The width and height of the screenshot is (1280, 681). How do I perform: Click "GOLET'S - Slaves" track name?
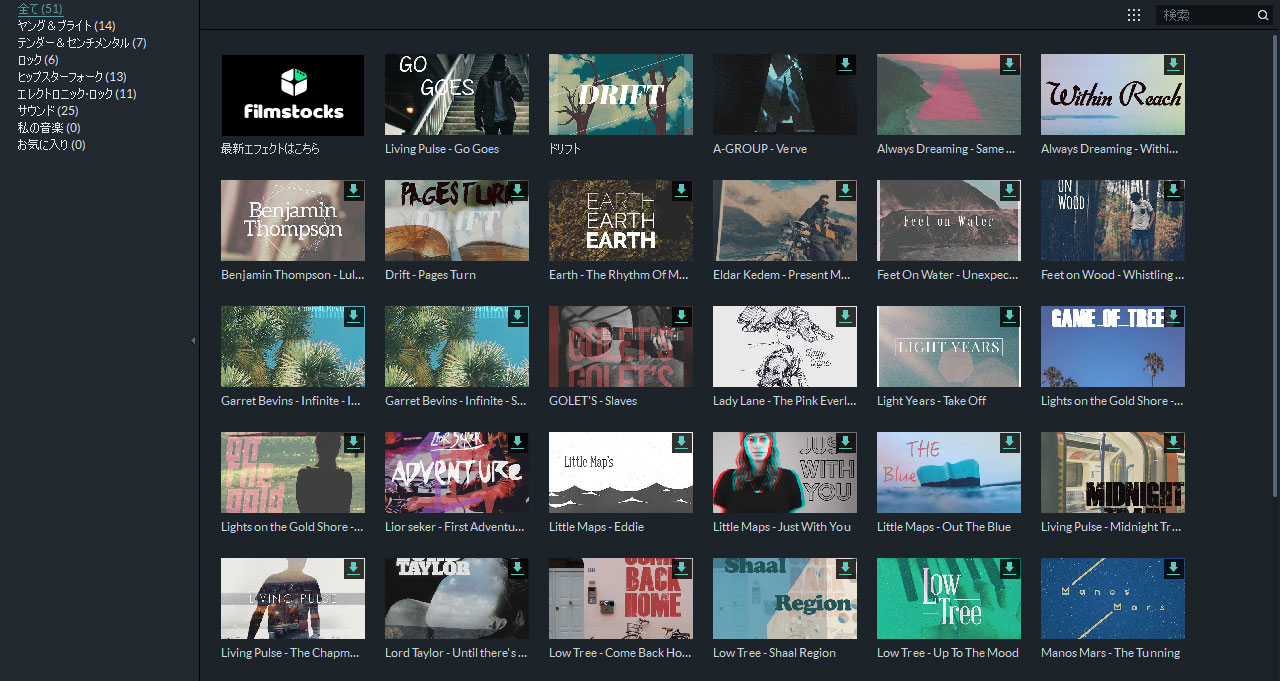pos(593,401)
